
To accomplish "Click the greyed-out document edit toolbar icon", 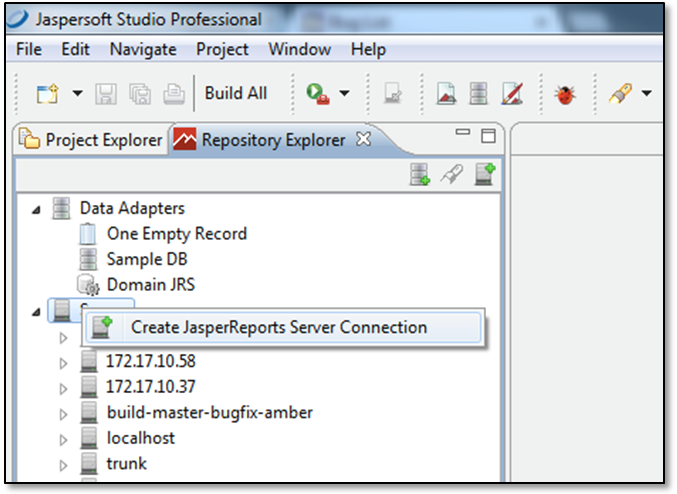I will click(x=393, y=93).
